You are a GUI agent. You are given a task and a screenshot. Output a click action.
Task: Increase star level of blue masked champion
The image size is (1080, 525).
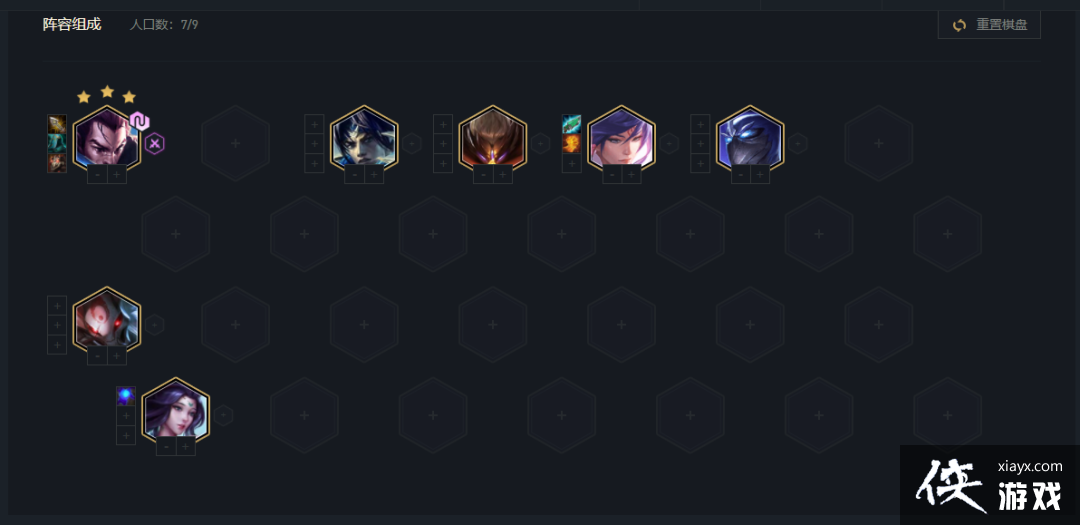point(760,175)
